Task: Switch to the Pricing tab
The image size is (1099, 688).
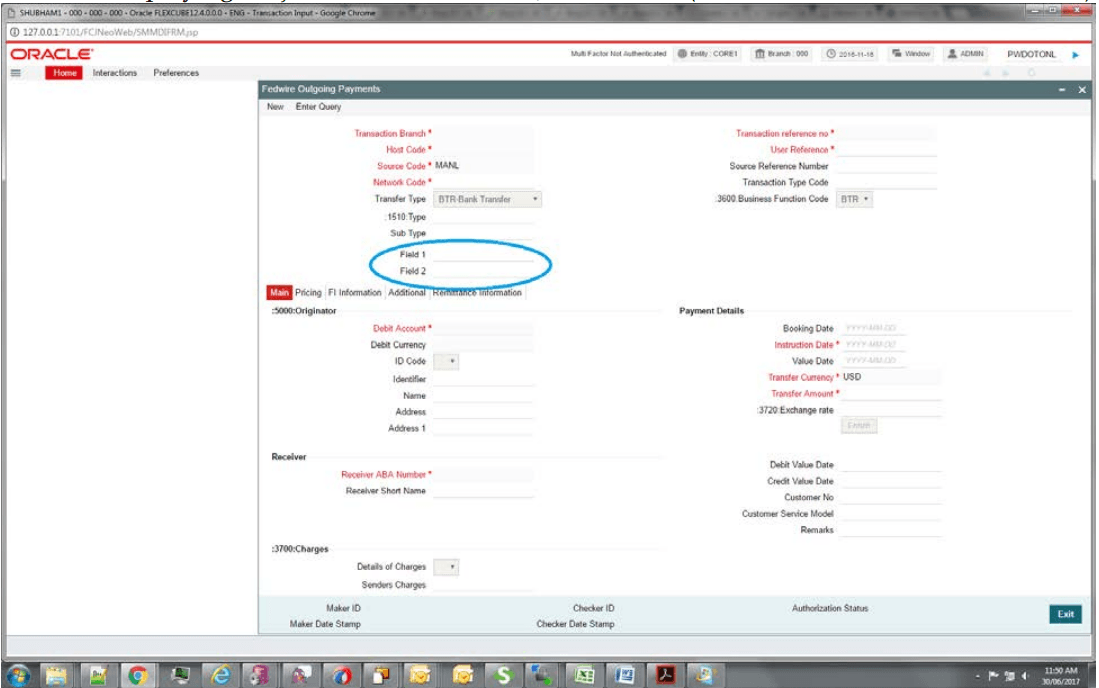Action: 308,293
